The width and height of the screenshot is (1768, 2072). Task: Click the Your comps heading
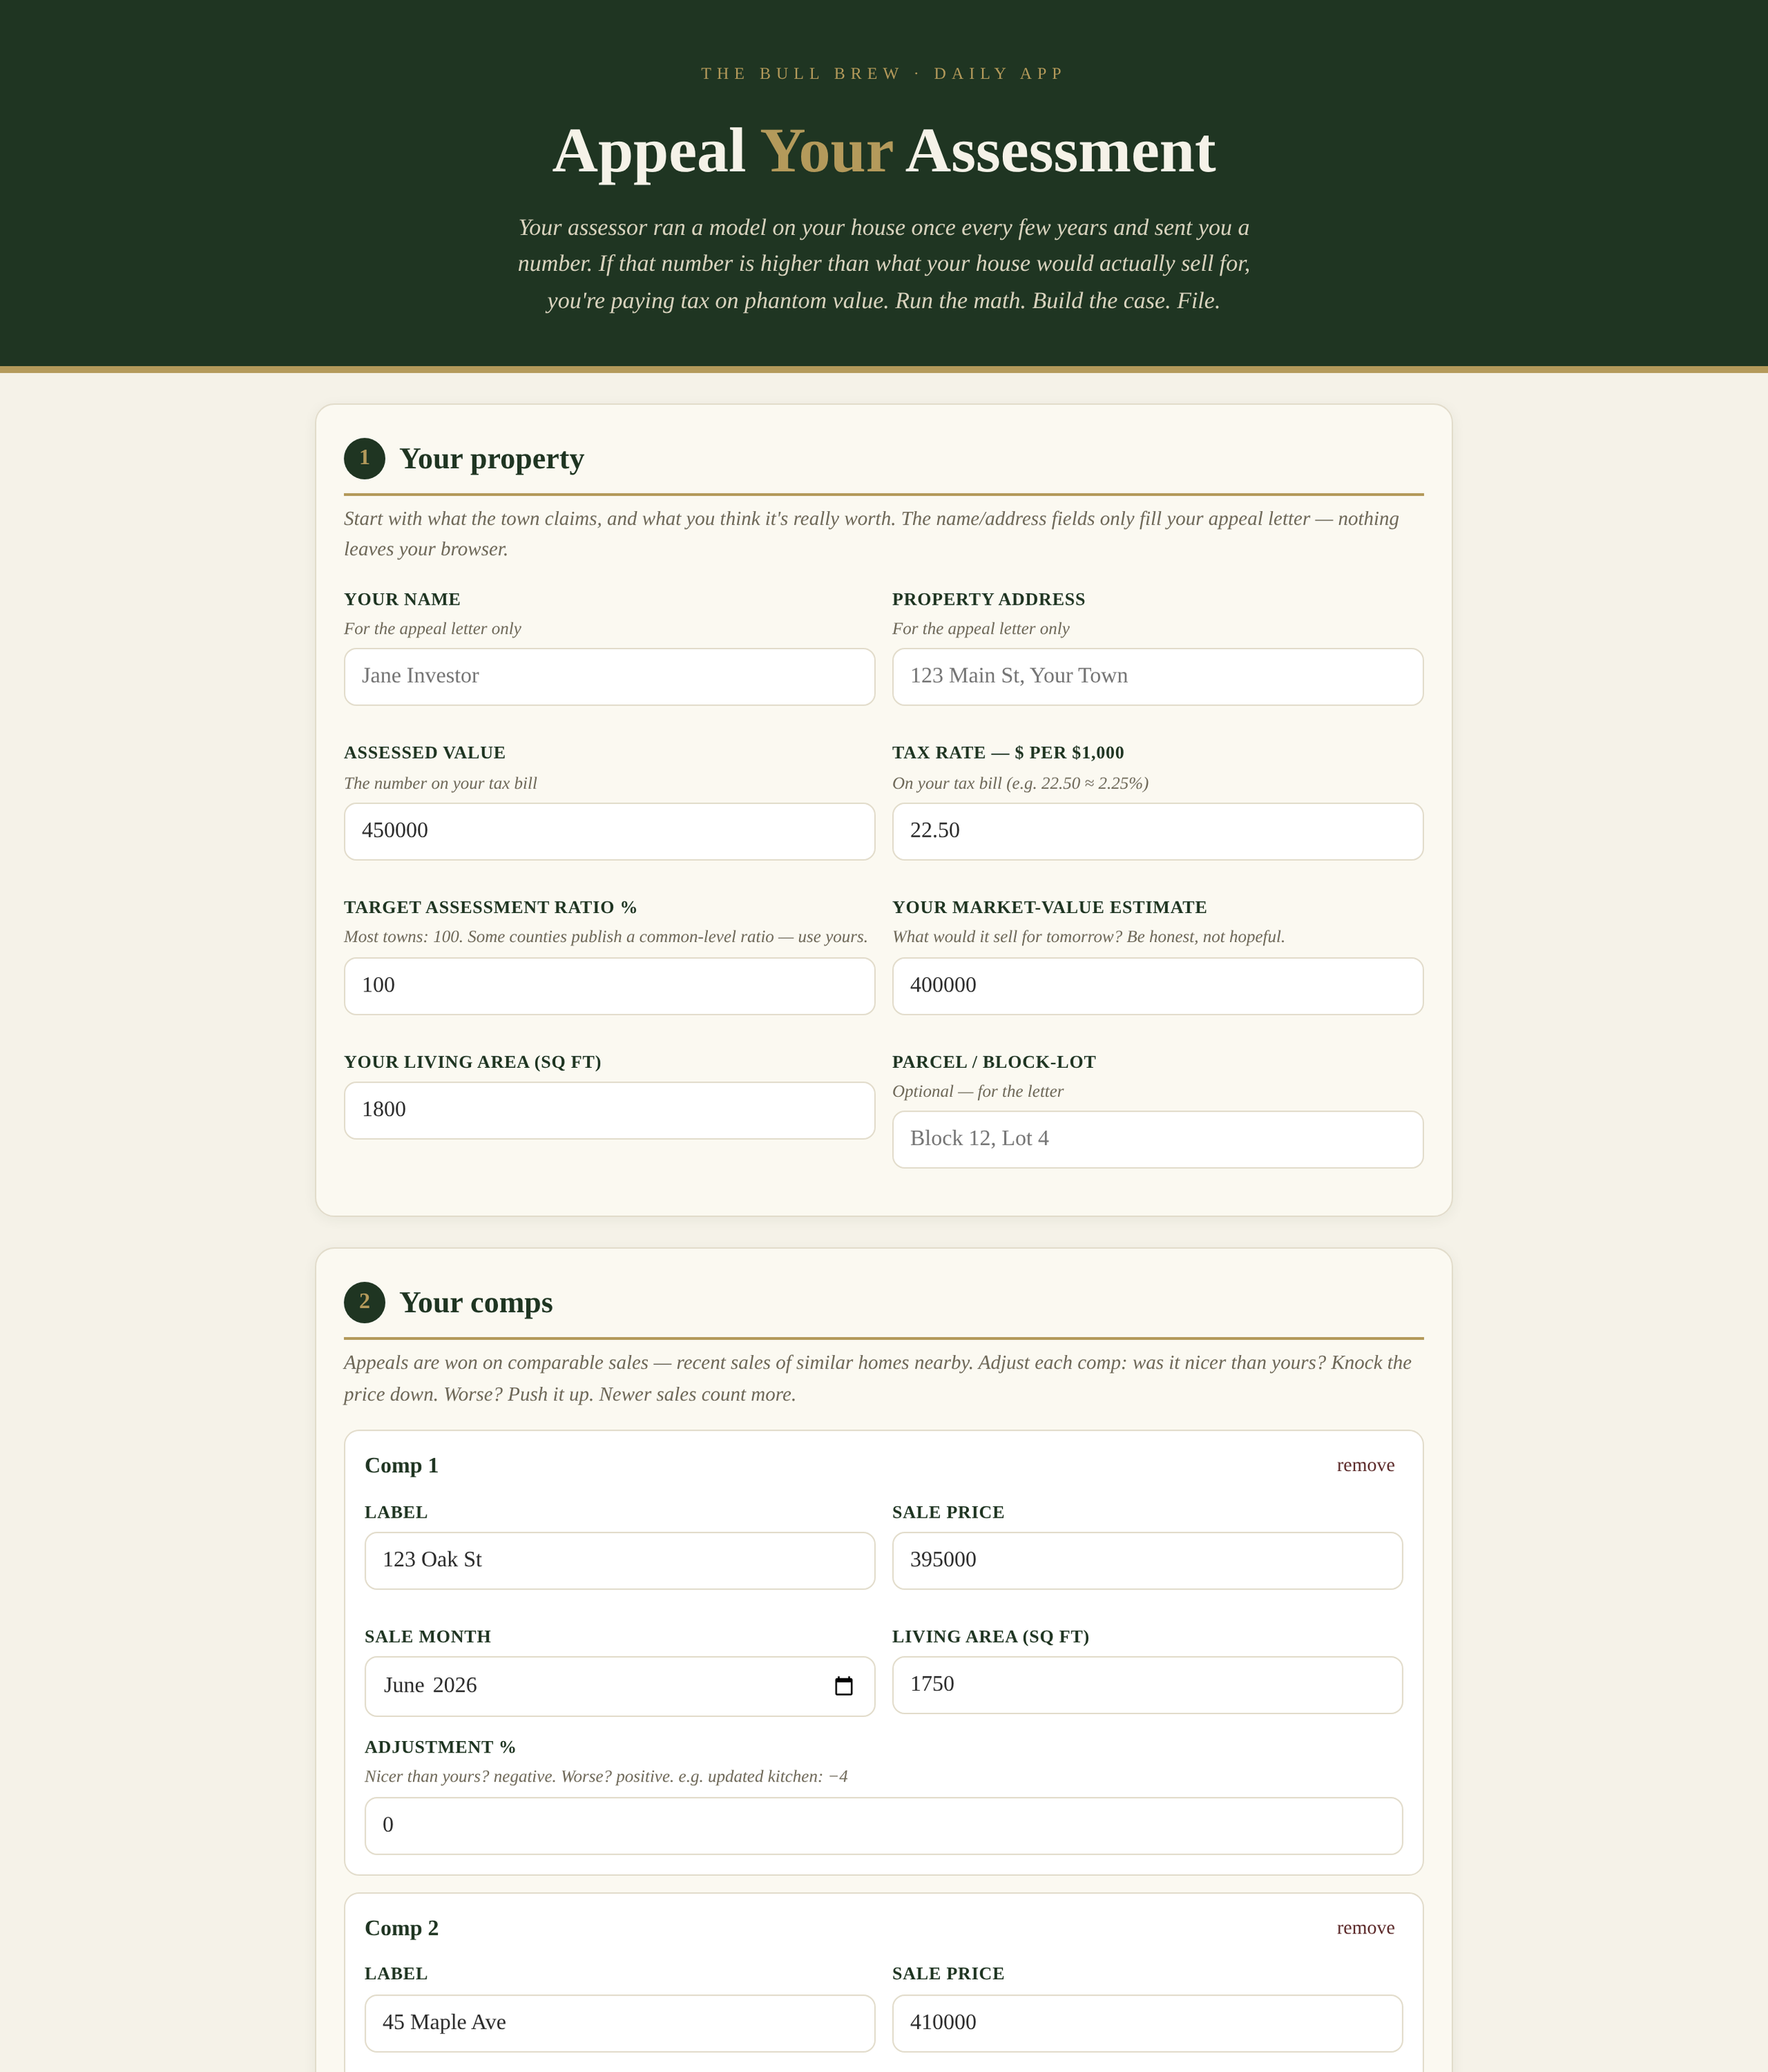[476, 1303]
